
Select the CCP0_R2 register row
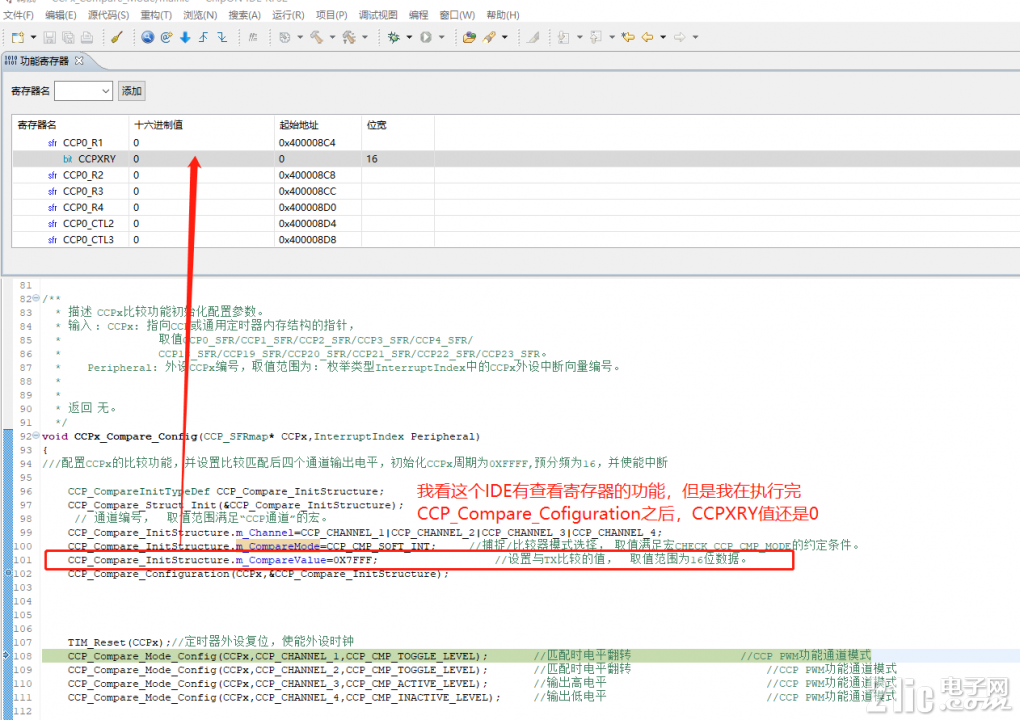[x=516, y=175]
